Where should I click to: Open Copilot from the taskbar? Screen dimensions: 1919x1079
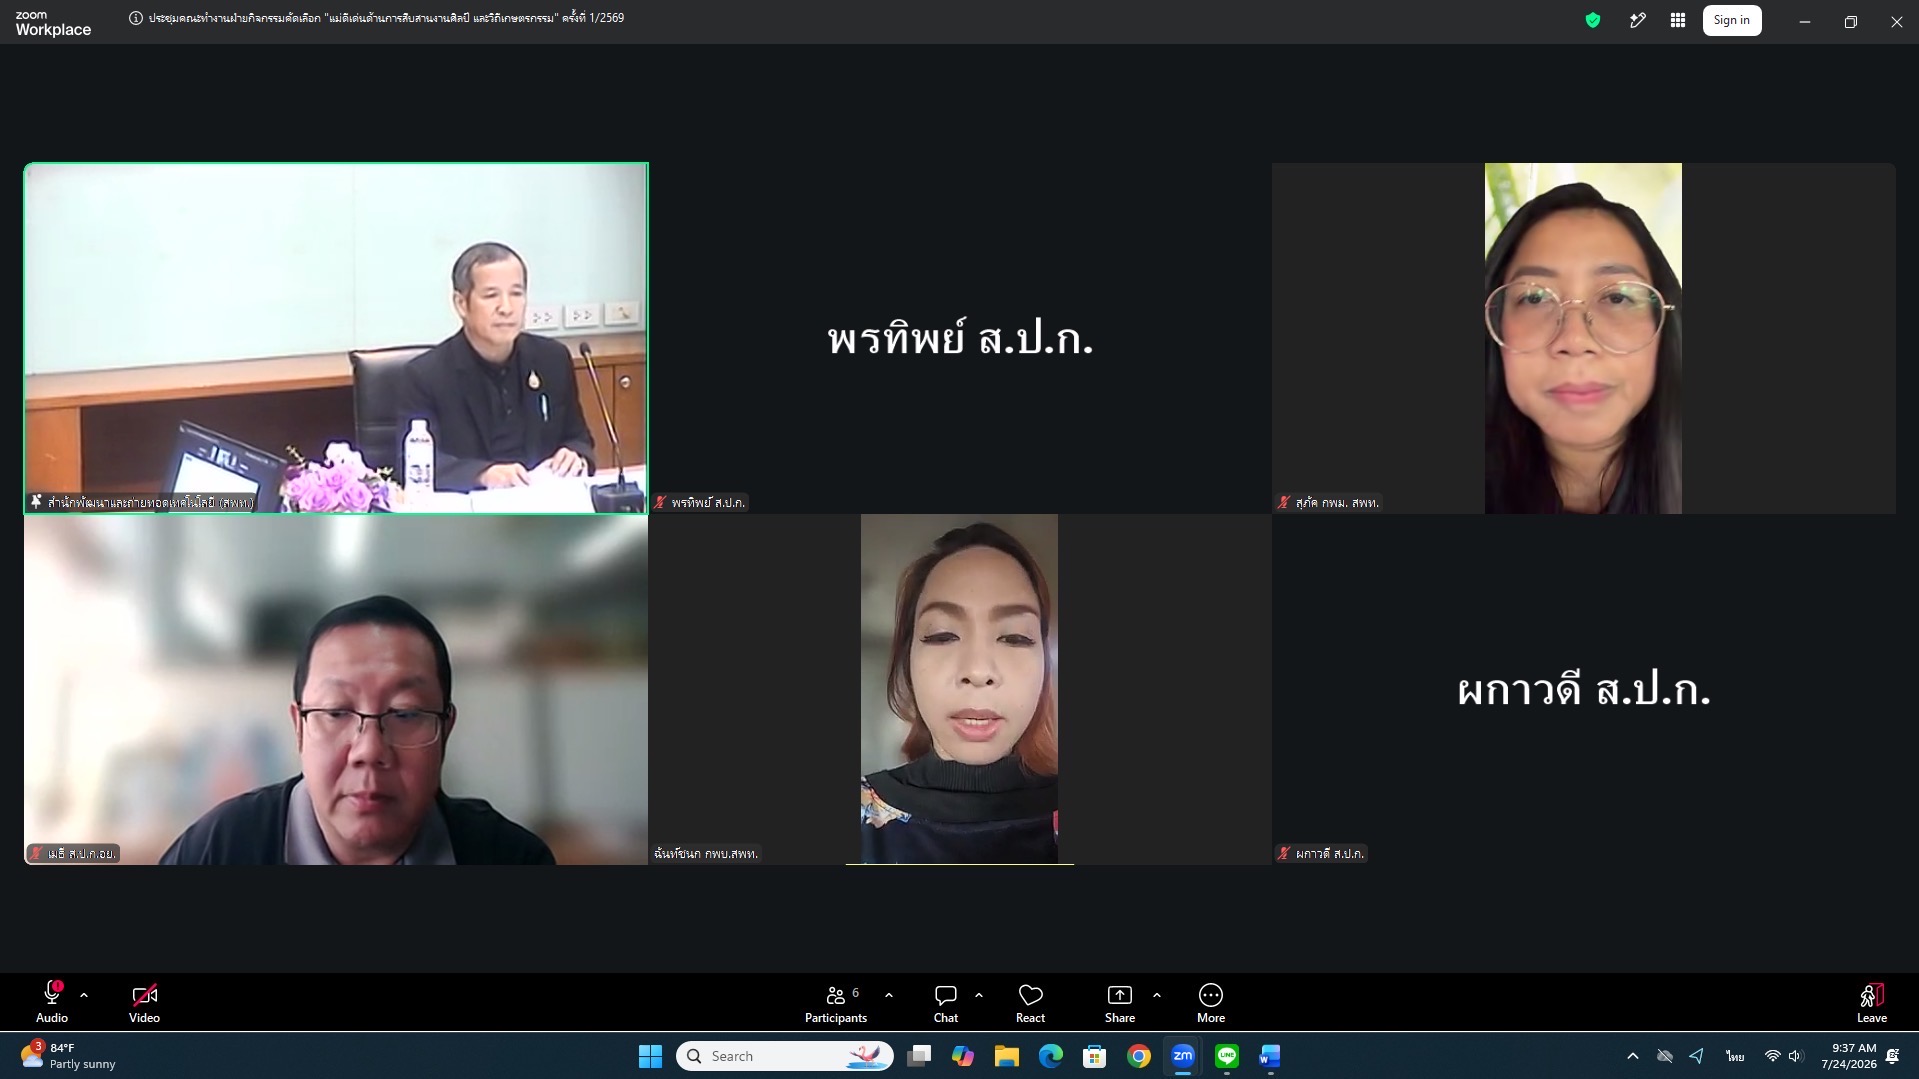[x=963, y=1056]
